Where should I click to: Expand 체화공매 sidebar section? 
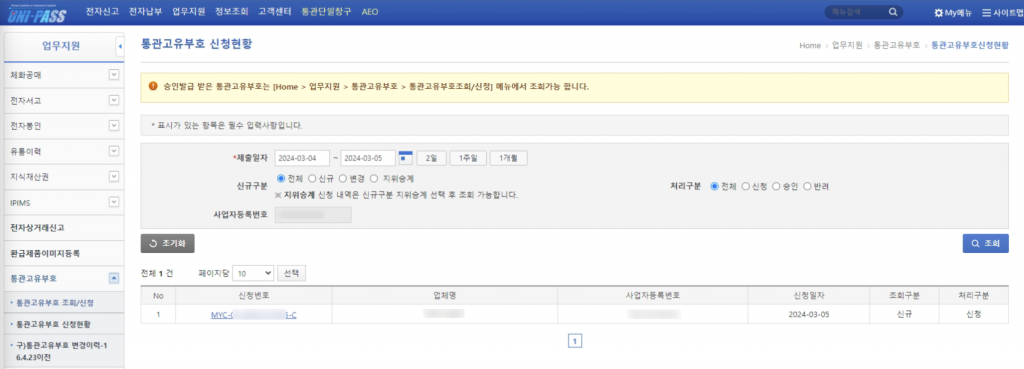[114, 75]
